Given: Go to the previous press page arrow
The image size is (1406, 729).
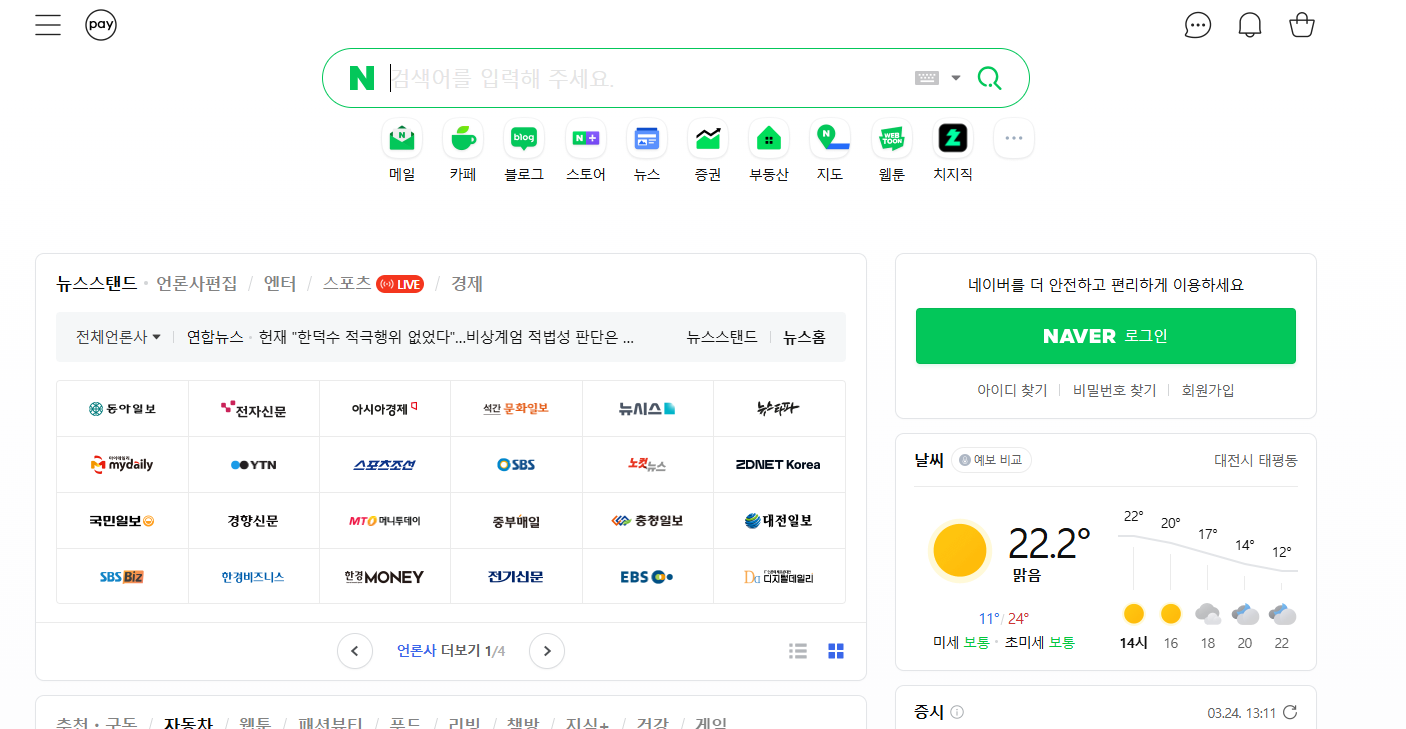Looking at the screenshot, I should [x=355, y=651].
